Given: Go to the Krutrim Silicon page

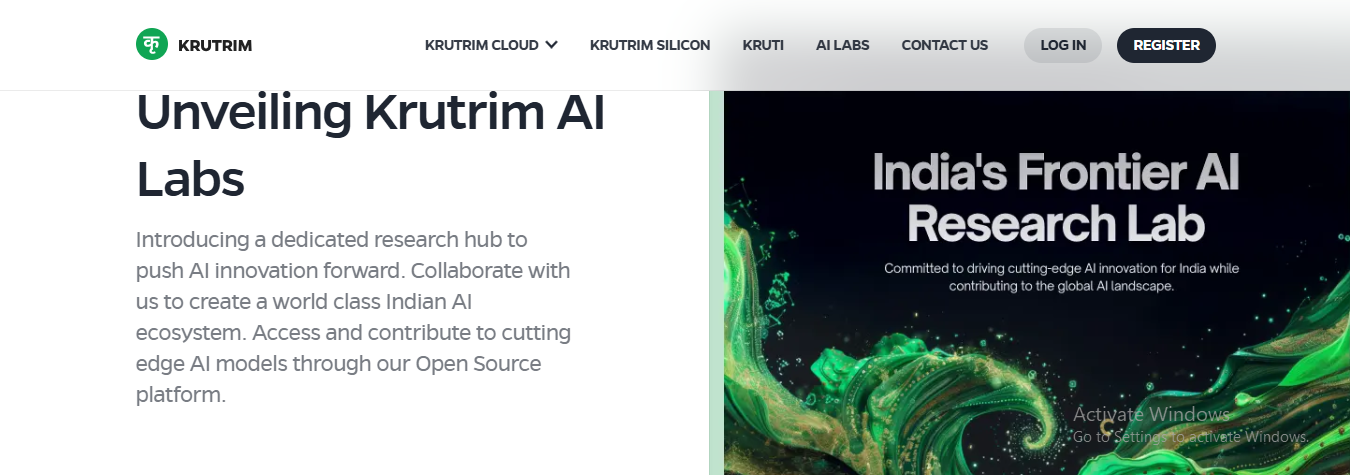Looking at the screenshot, I should click(650, 45).
